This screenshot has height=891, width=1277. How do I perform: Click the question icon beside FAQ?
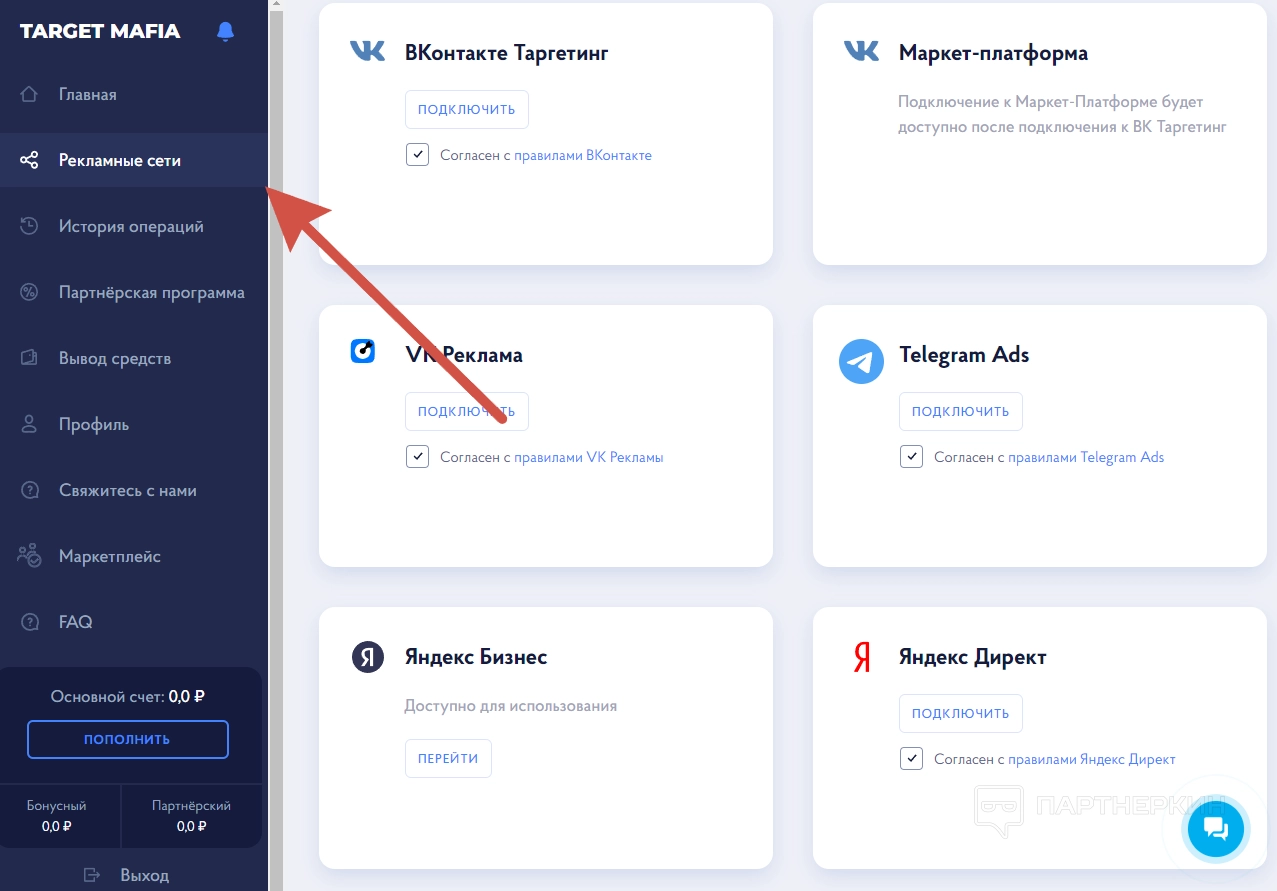pos(29,622)
